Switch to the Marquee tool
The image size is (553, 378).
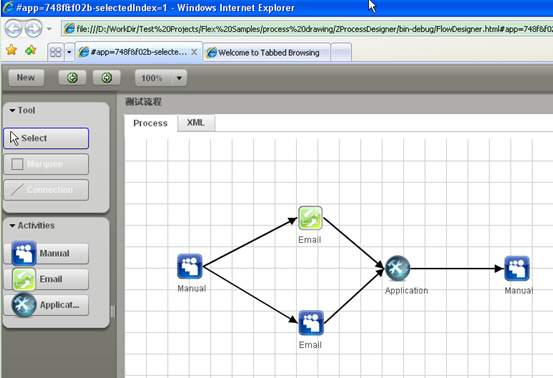coord(46,164)
